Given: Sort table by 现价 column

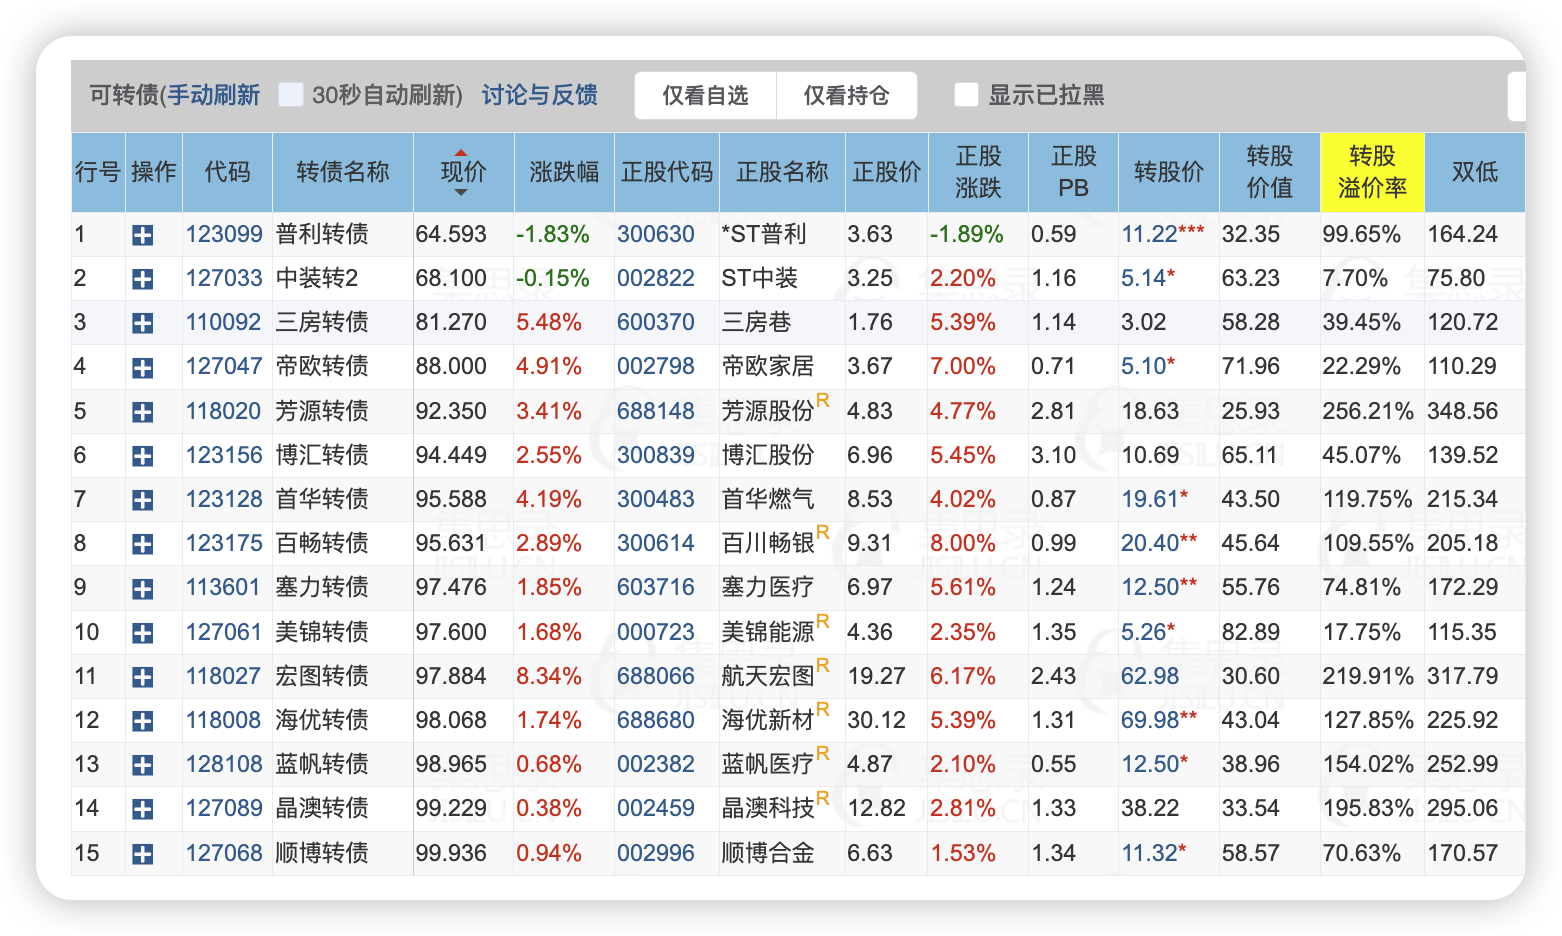Looking at the screenshot, I should coord(463,172).
